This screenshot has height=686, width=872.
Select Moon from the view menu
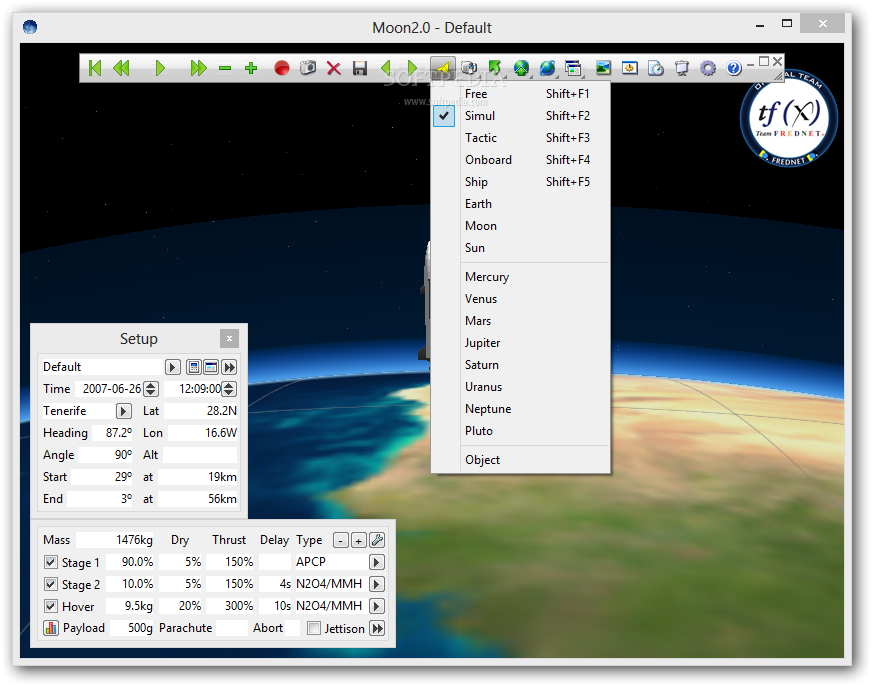521,226
